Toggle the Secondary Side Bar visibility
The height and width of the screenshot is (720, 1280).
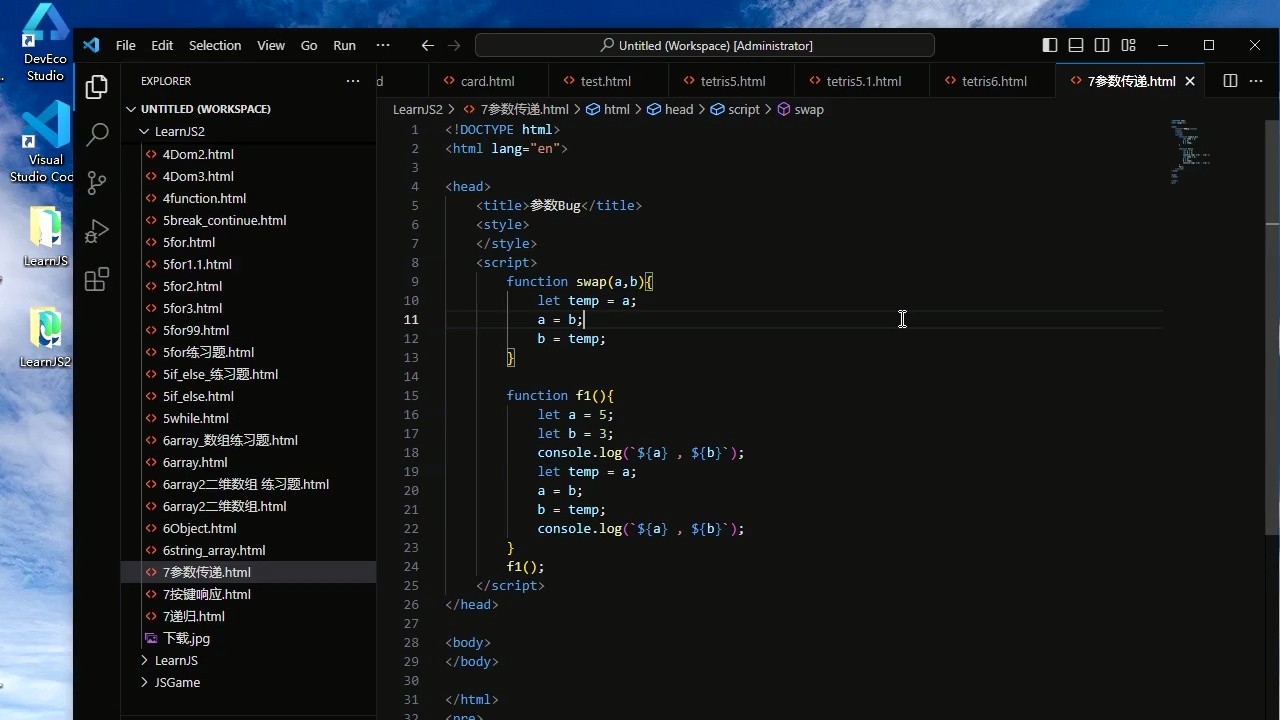tap(1102, 45)
